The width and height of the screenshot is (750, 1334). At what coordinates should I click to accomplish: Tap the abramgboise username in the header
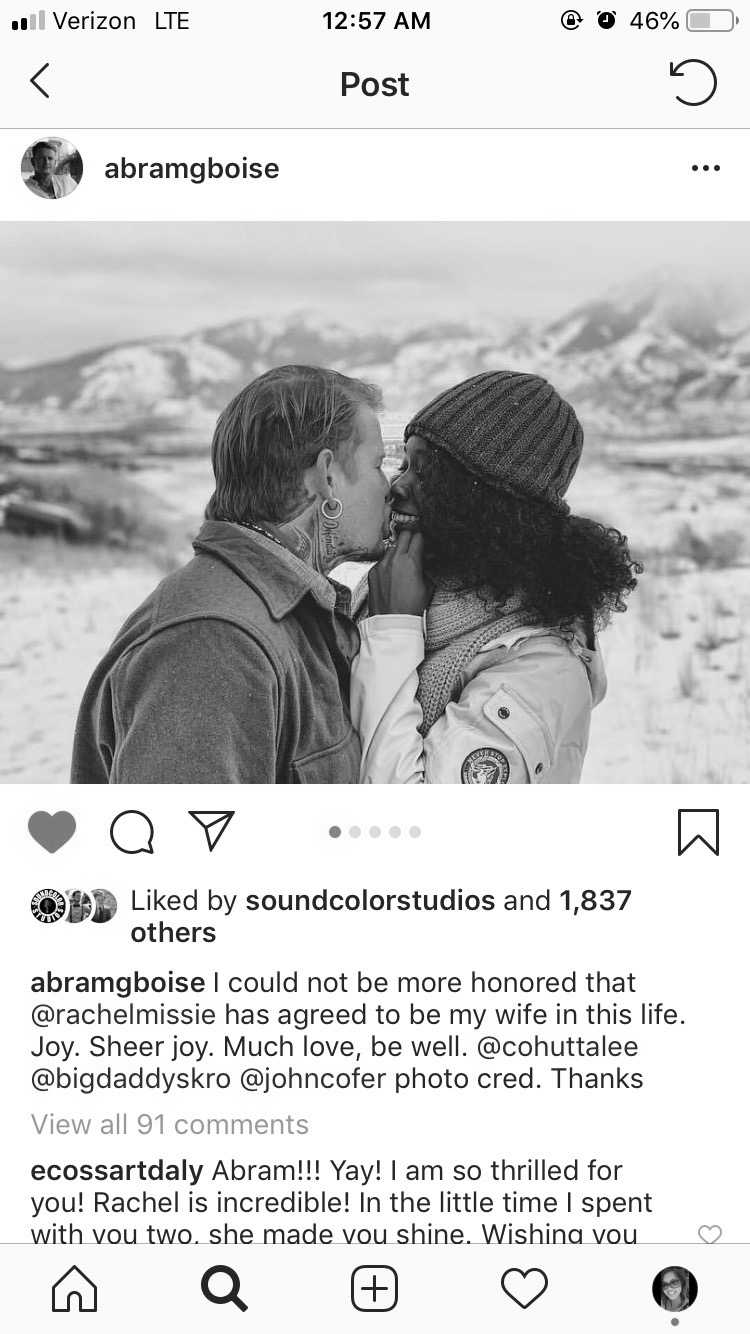click(x=192, y=168)
